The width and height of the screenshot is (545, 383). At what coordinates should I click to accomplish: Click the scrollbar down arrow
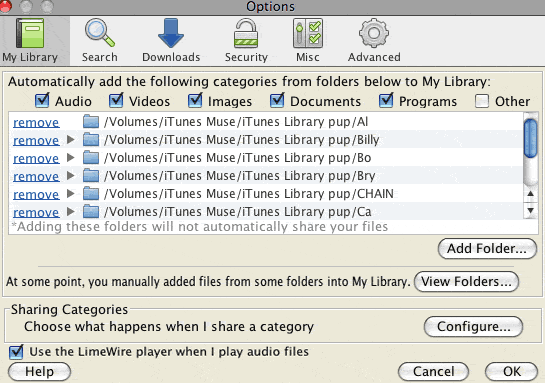530,210
